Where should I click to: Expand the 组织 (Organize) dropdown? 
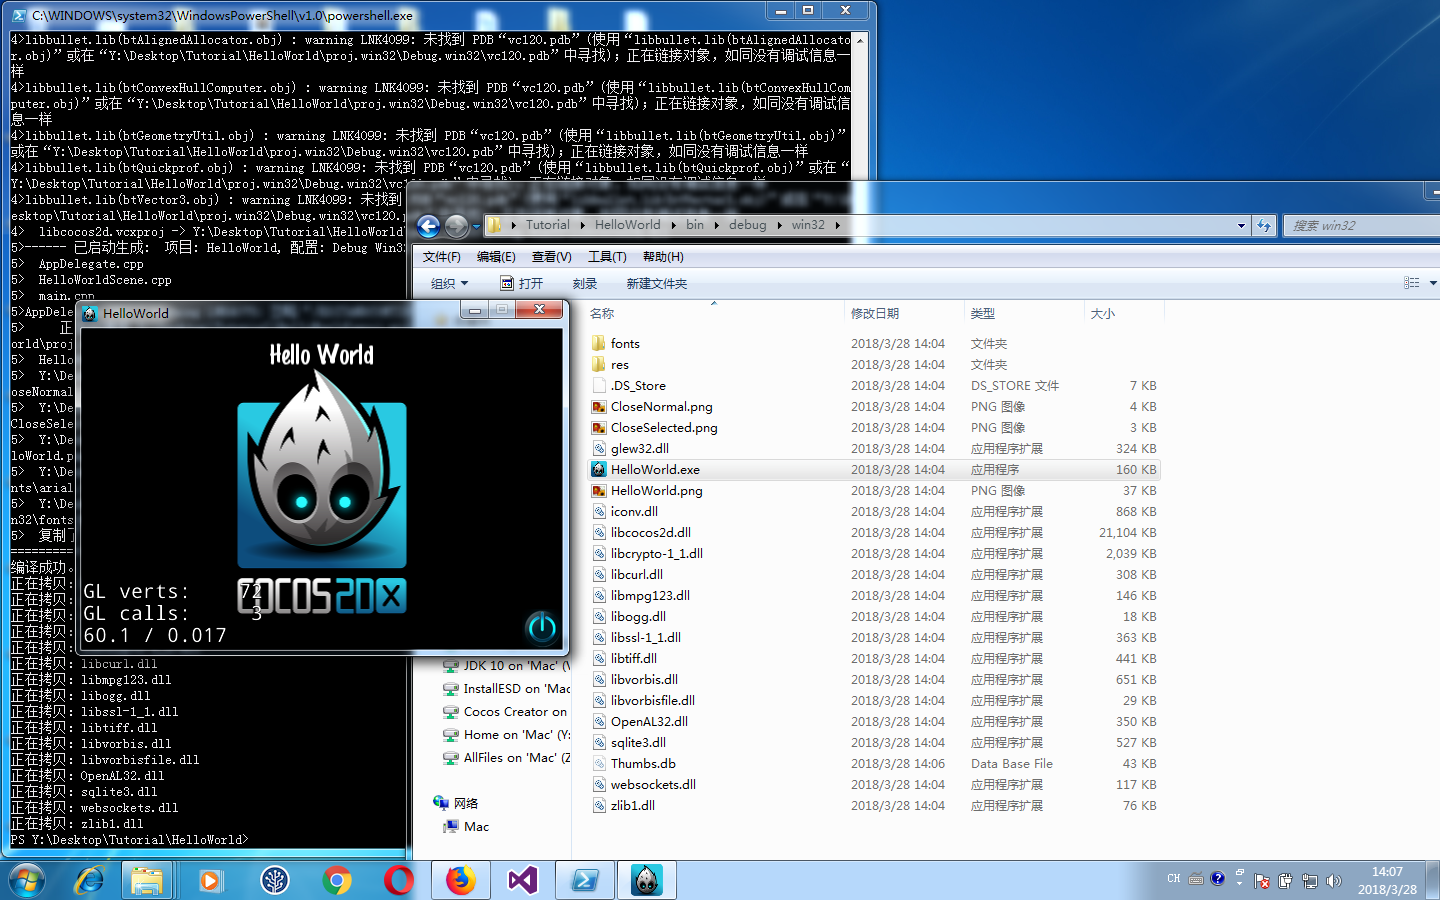(450, 283)
